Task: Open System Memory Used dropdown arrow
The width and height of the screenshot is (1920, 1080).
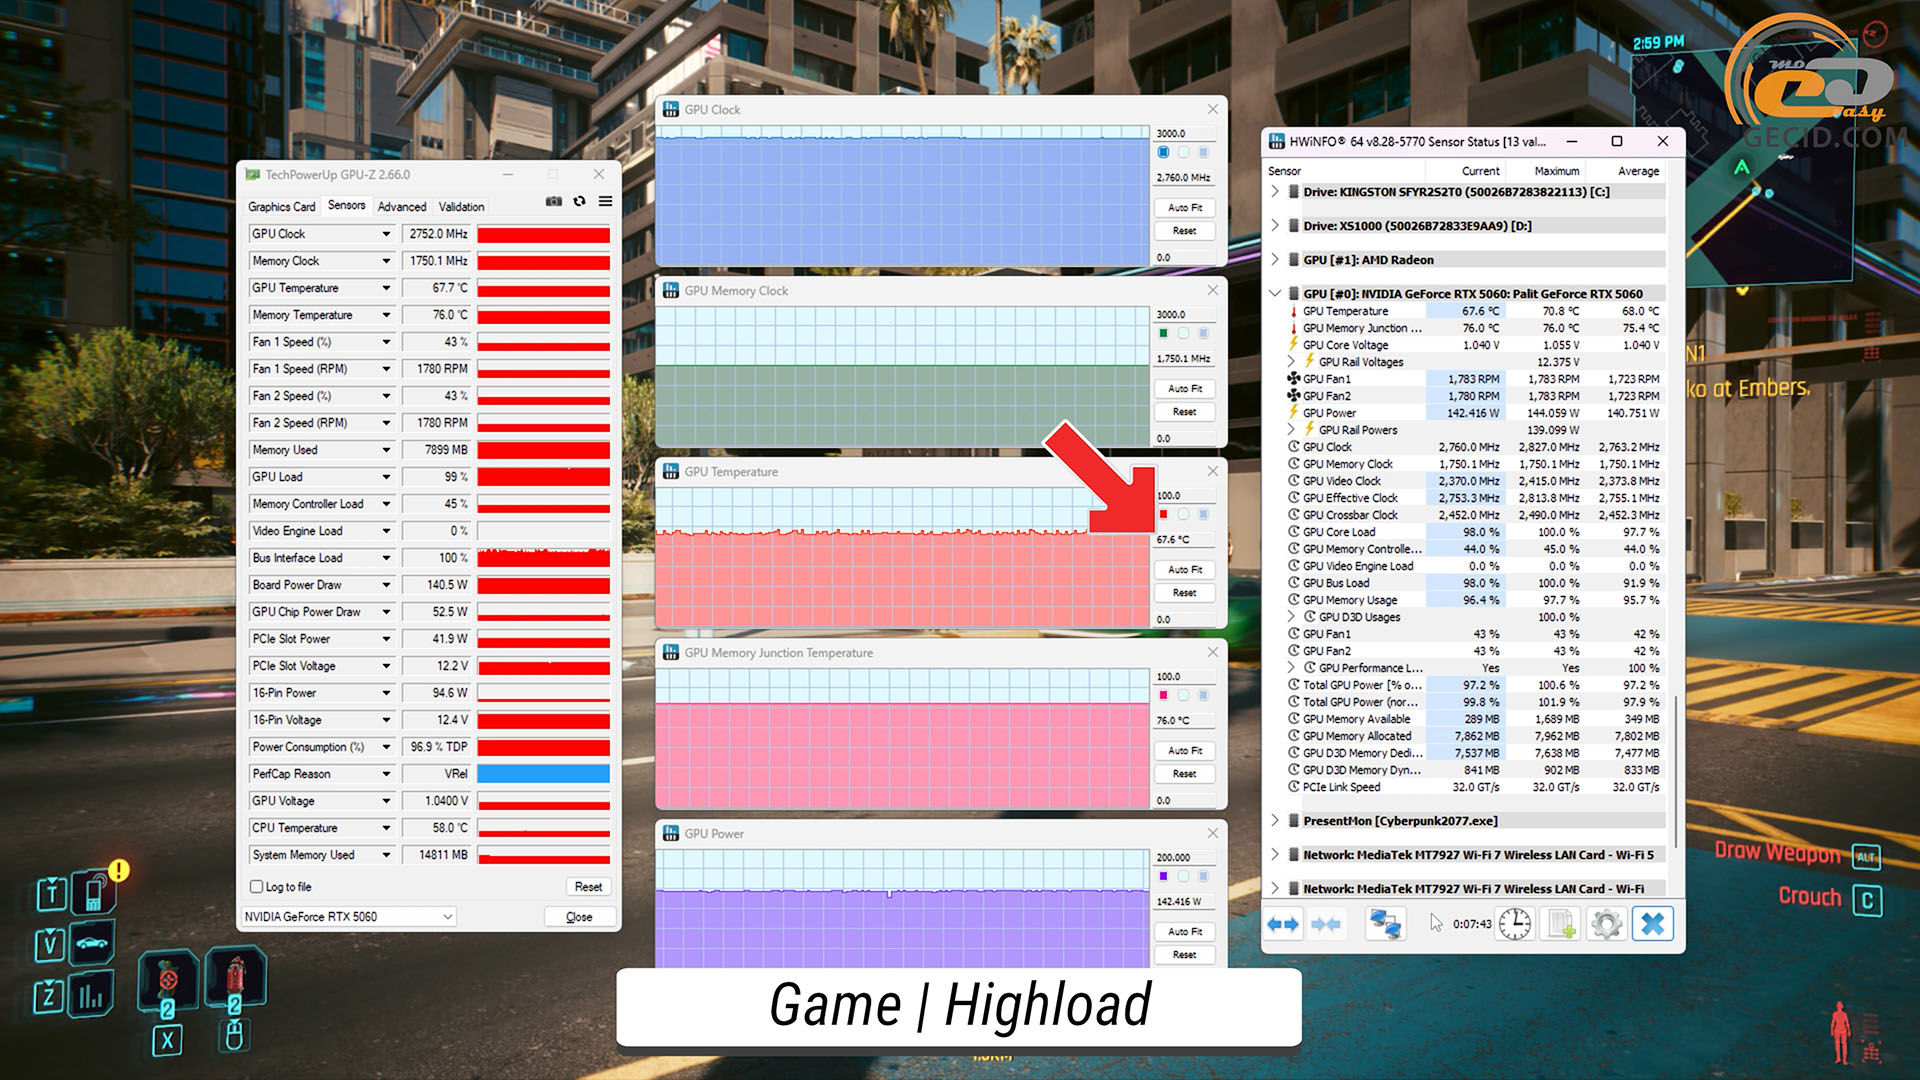Action: tap(386, 855)
